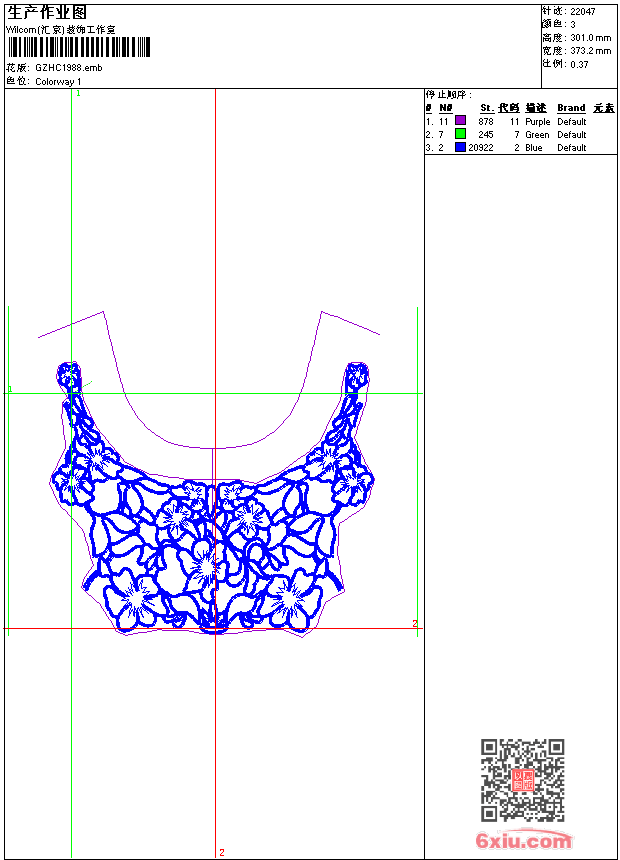Click the purple neckline outline curve

215,446
